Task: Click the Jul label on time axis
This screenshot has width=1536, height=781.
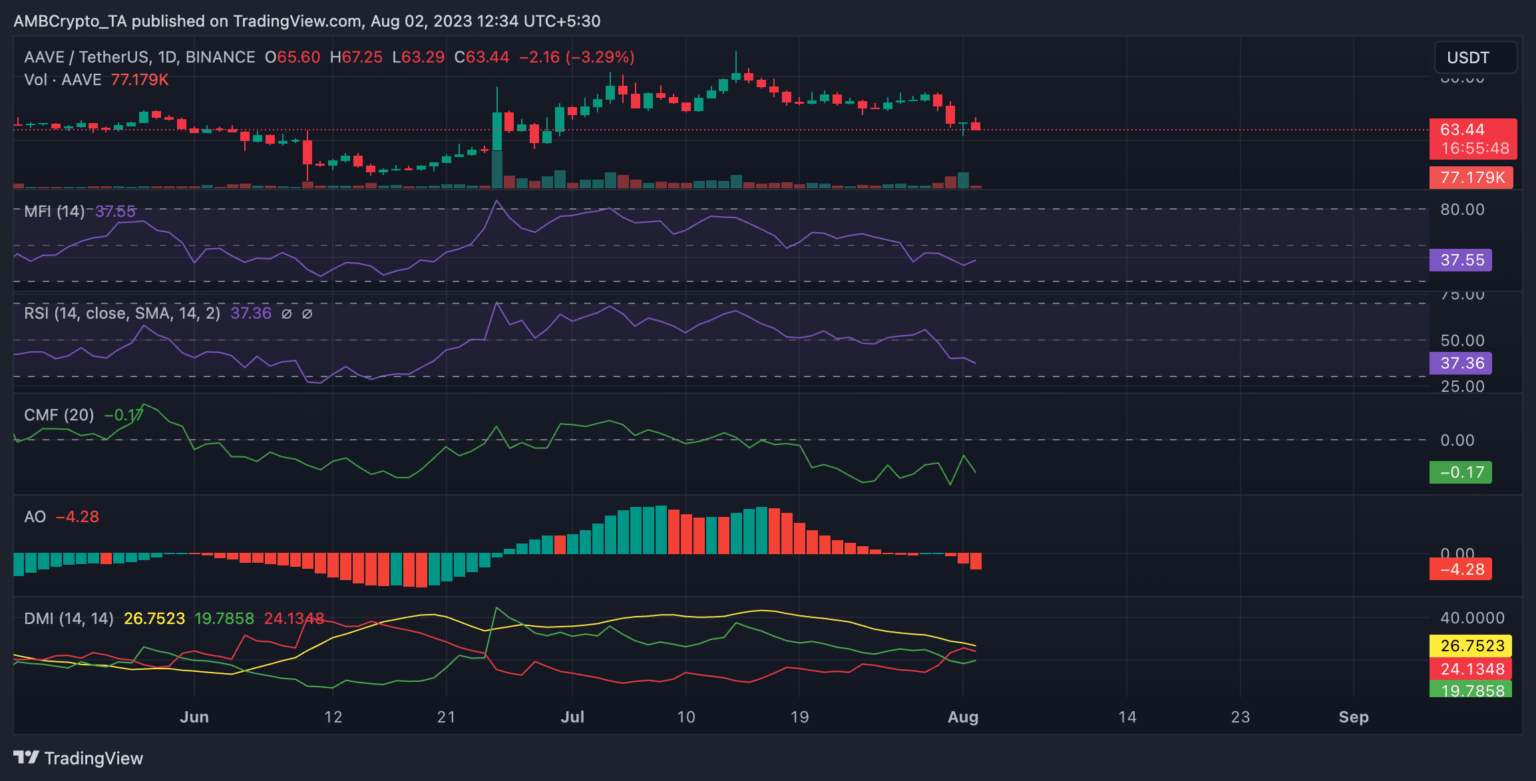Action: [x=573, y=717]
